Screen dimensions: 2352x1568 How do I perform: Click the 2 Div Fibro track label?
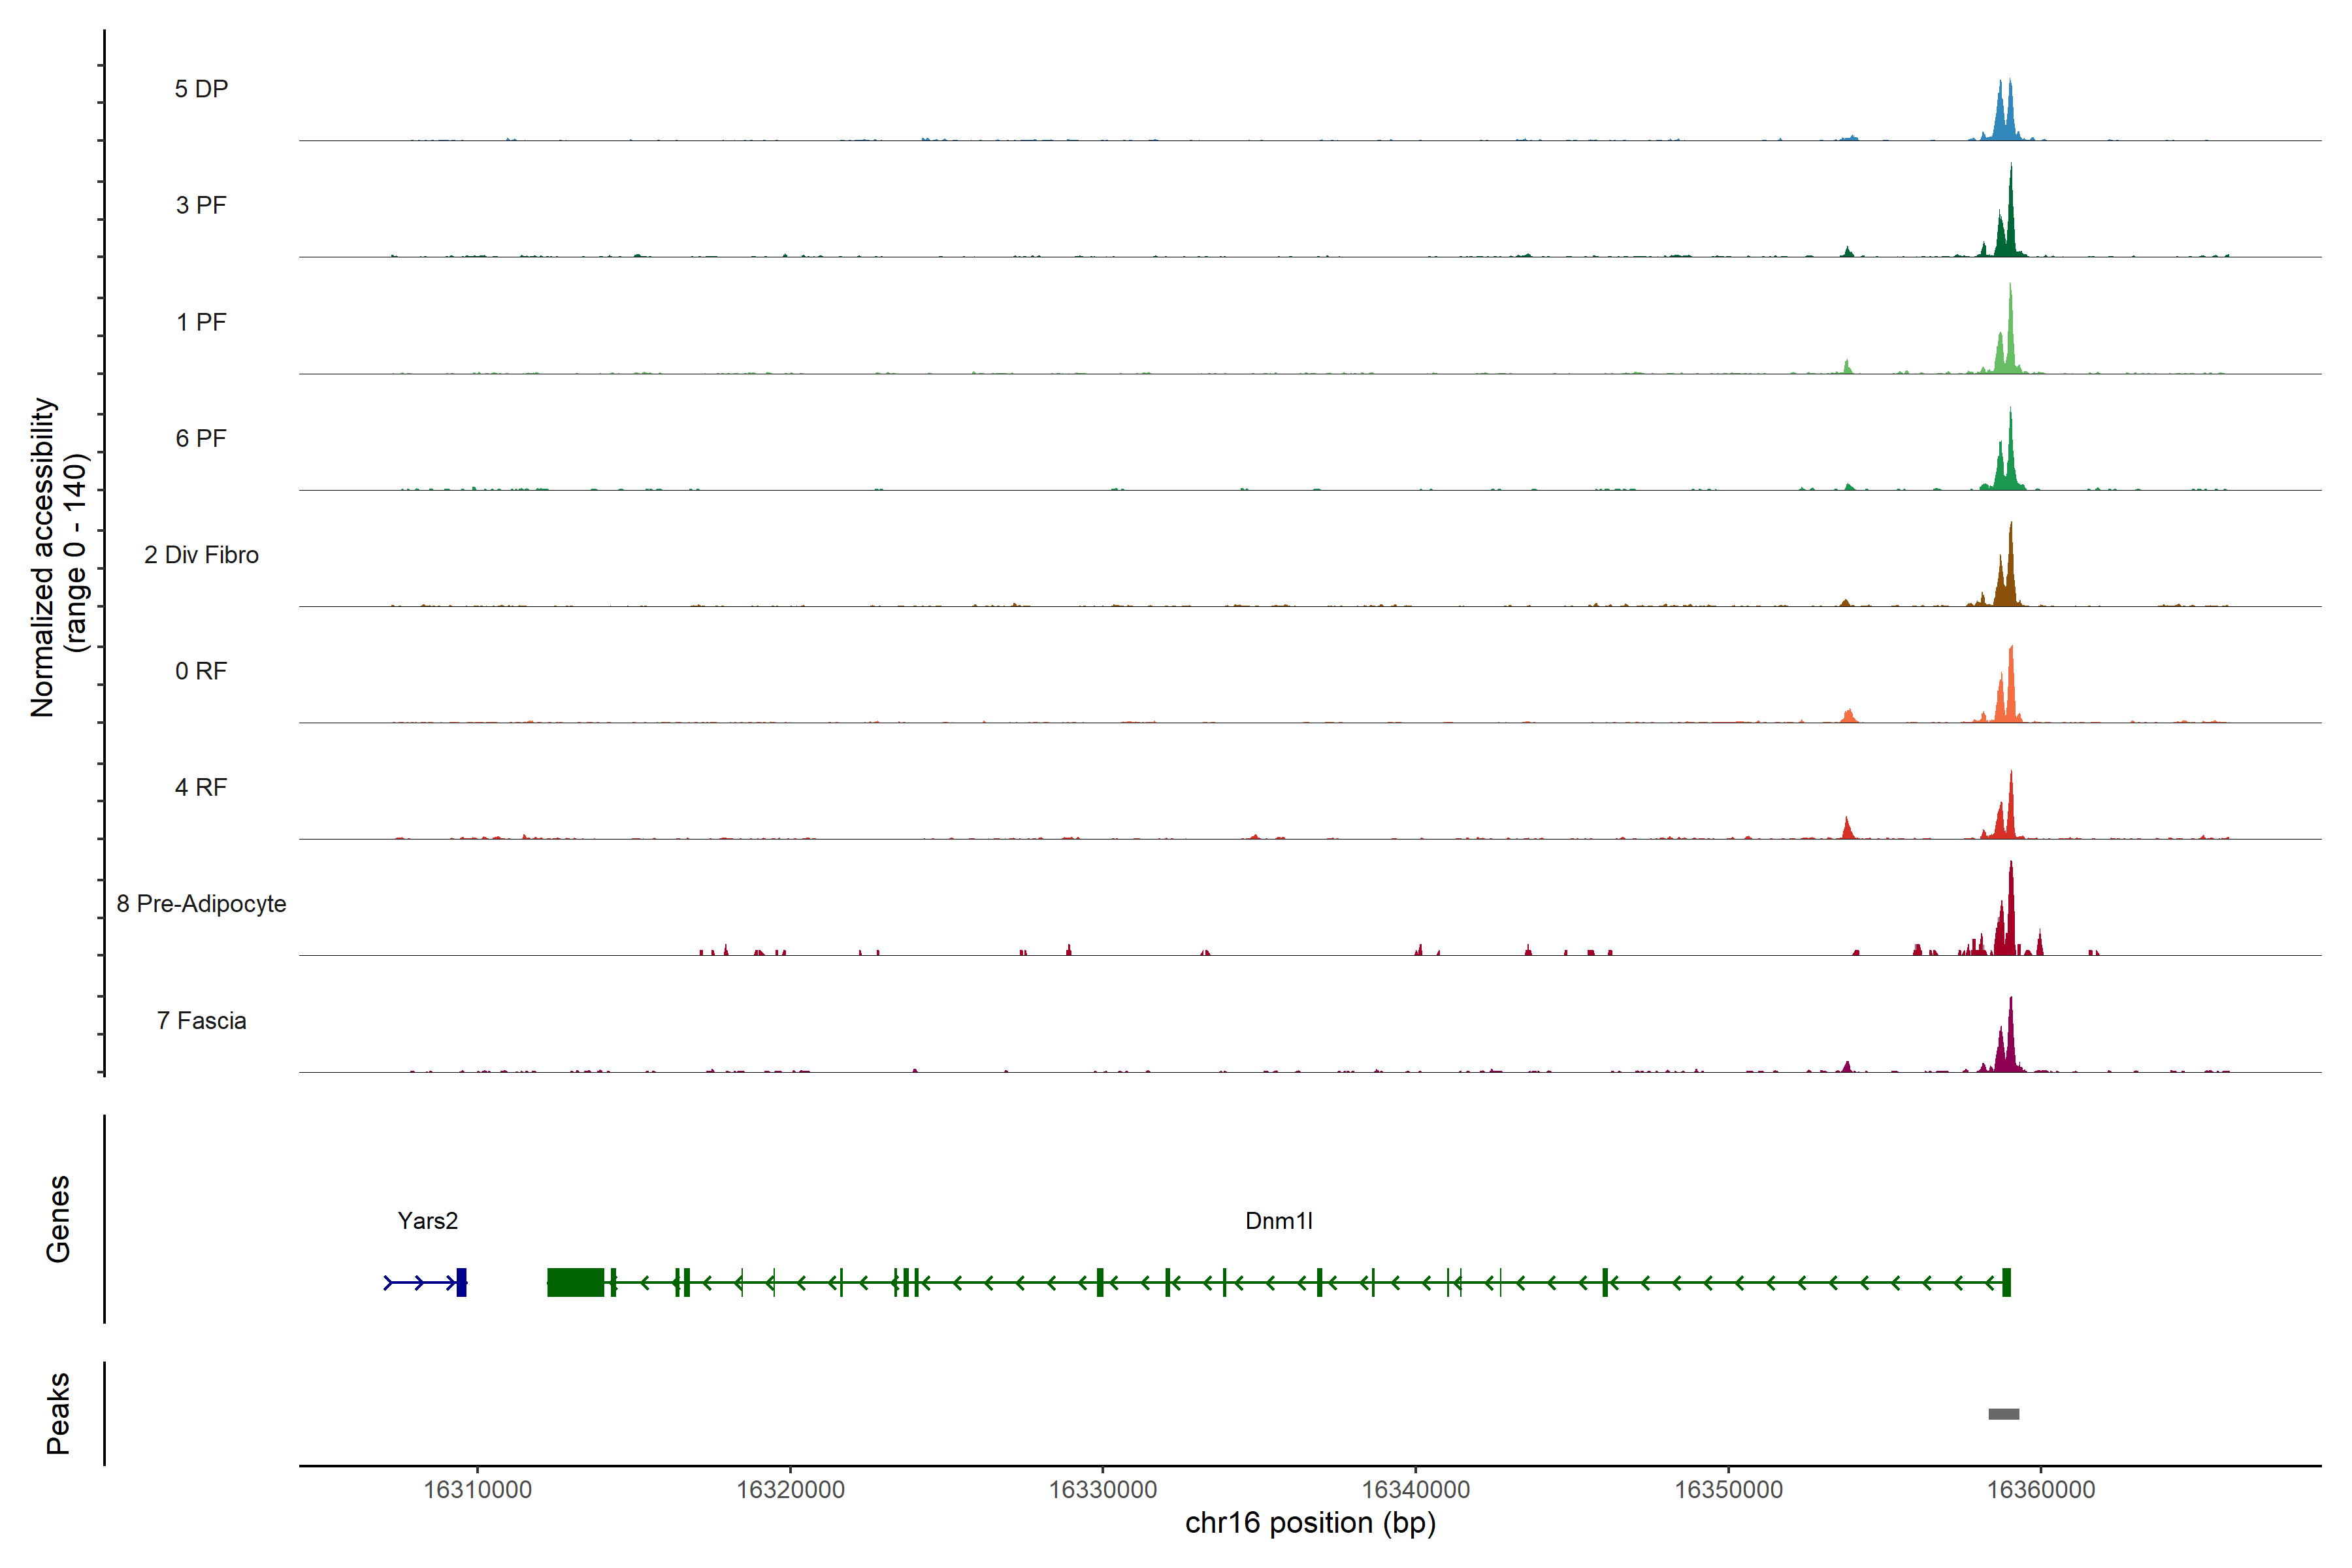coord(201,555)
